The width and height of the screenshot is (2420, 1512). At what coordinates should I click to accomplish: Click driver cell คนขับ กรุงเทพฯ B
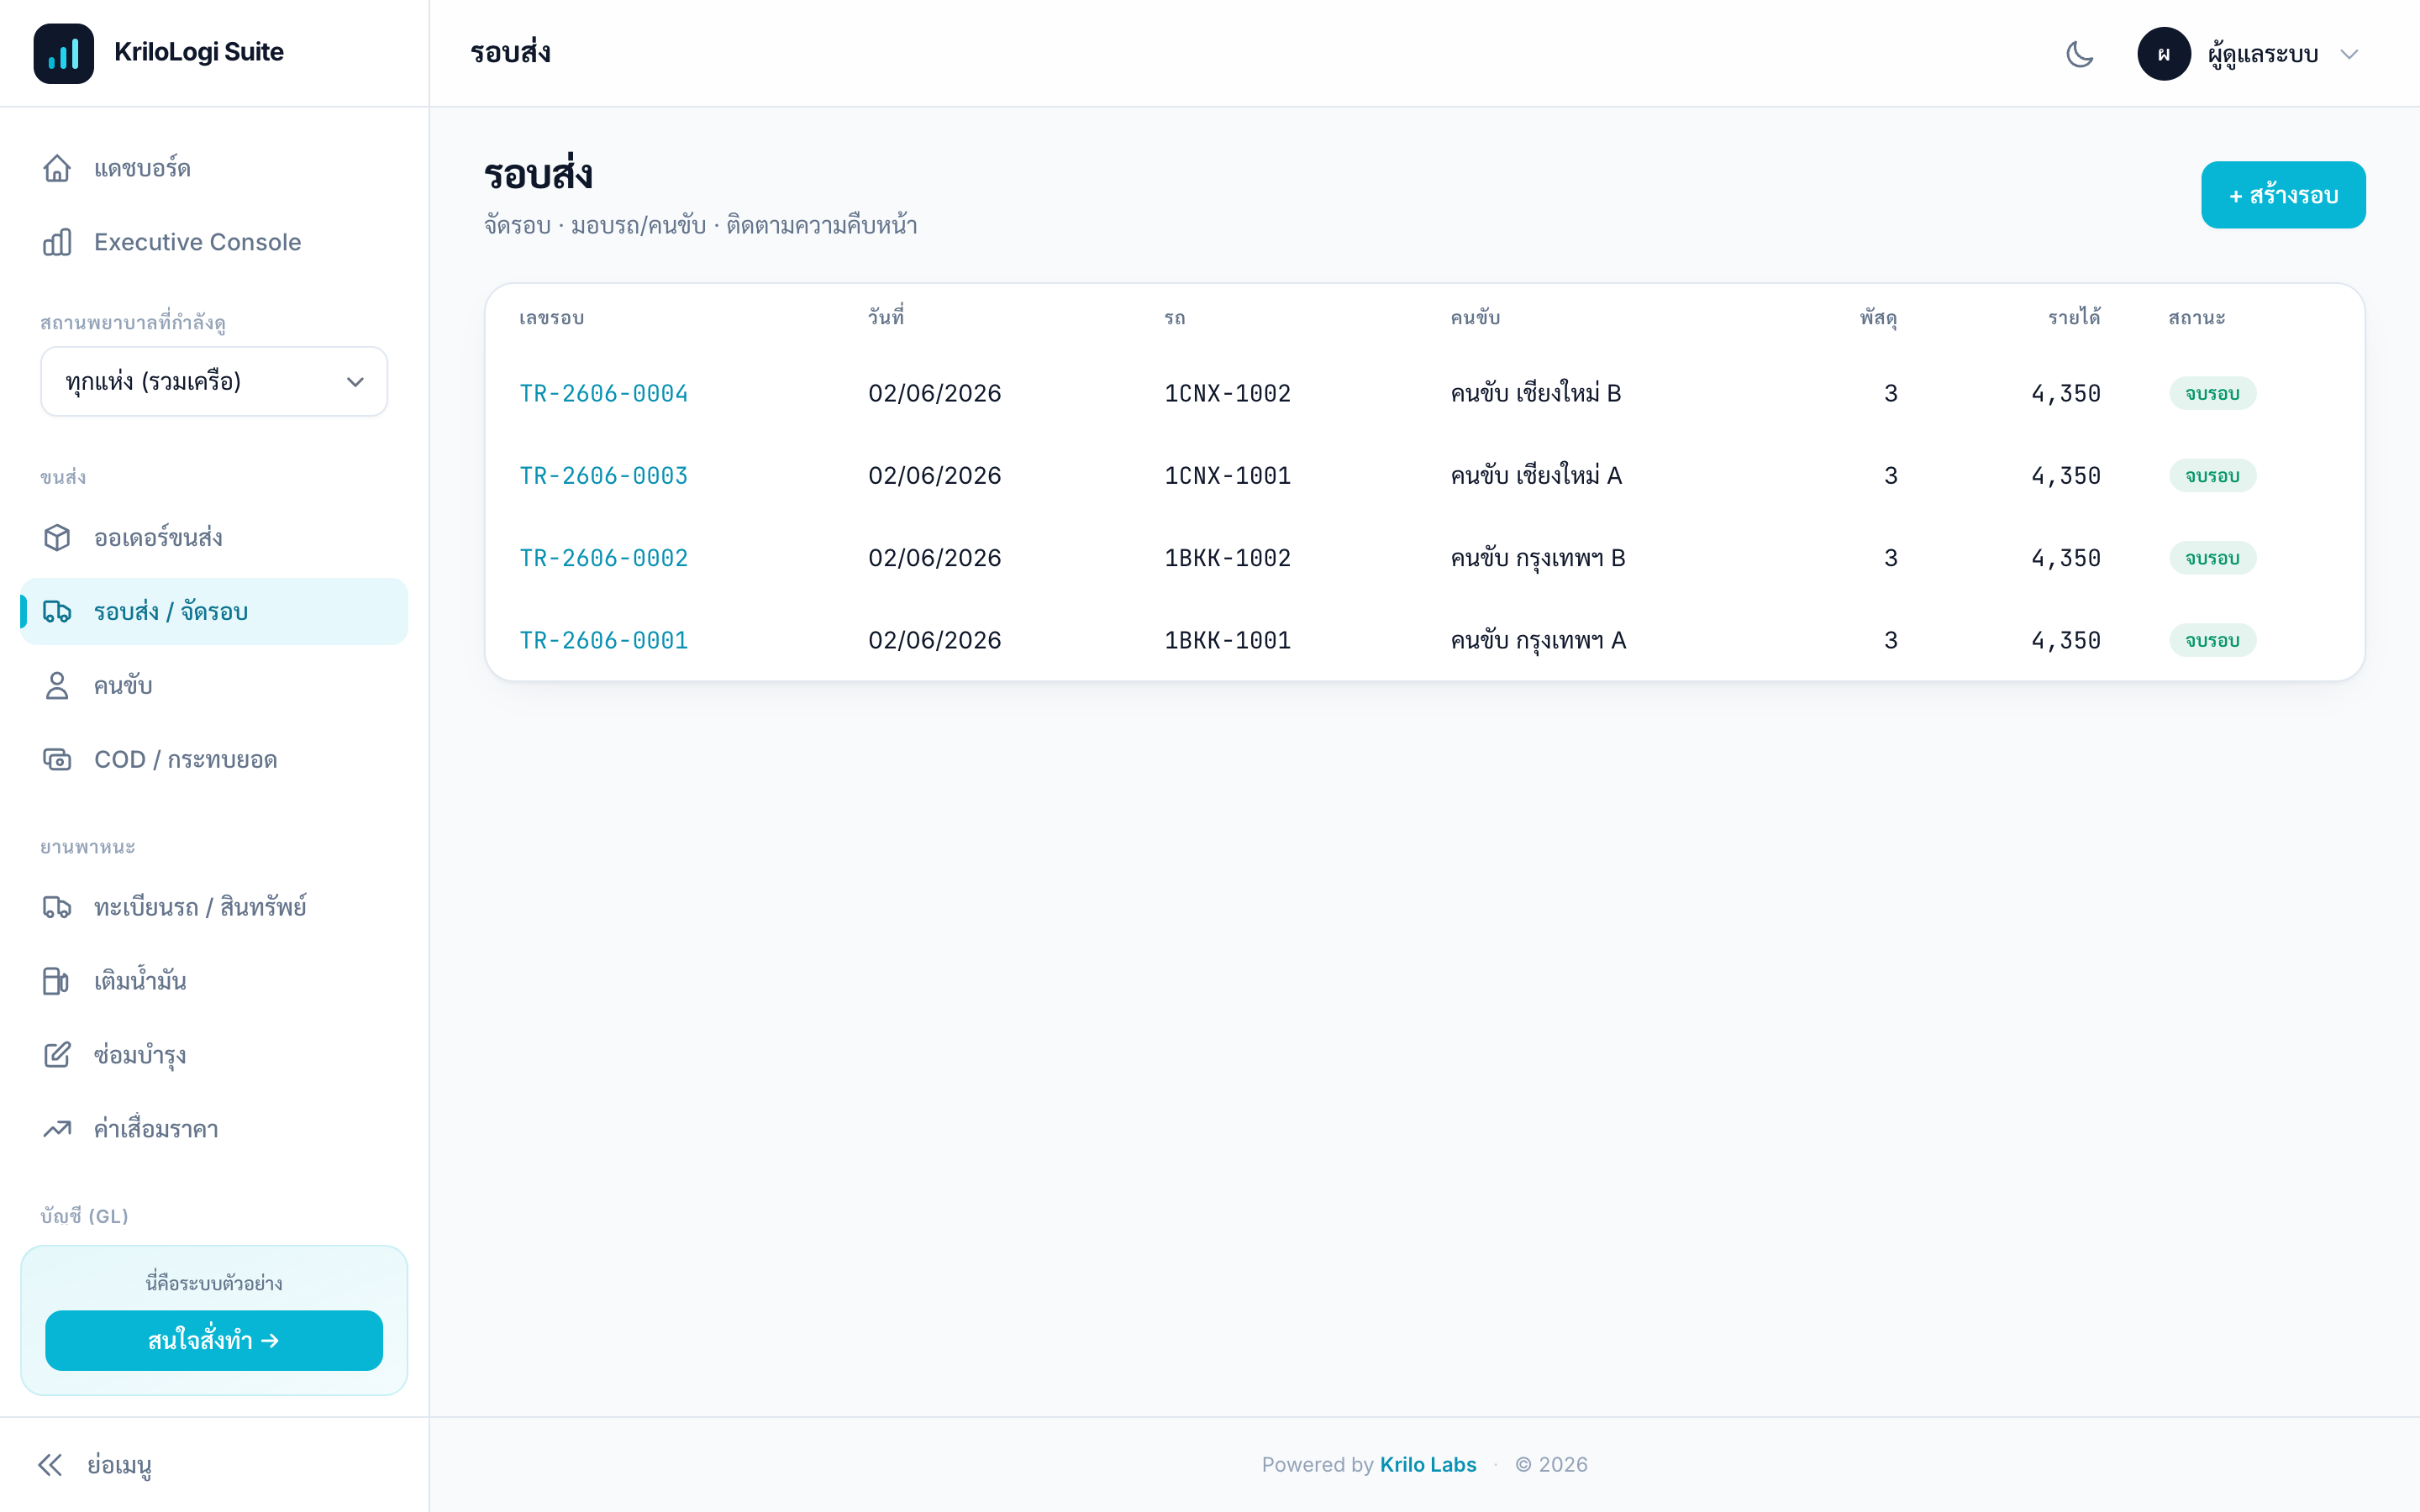click(x=1538, y=558)
